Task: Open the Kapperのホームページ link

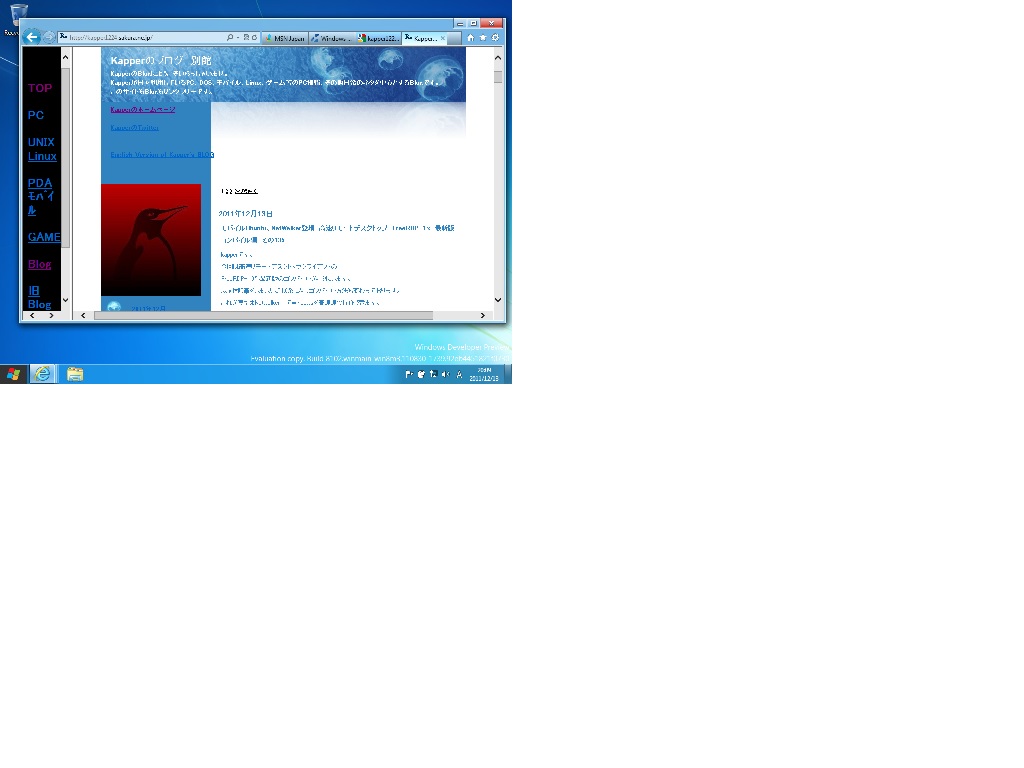Action: tap(142, 109)
